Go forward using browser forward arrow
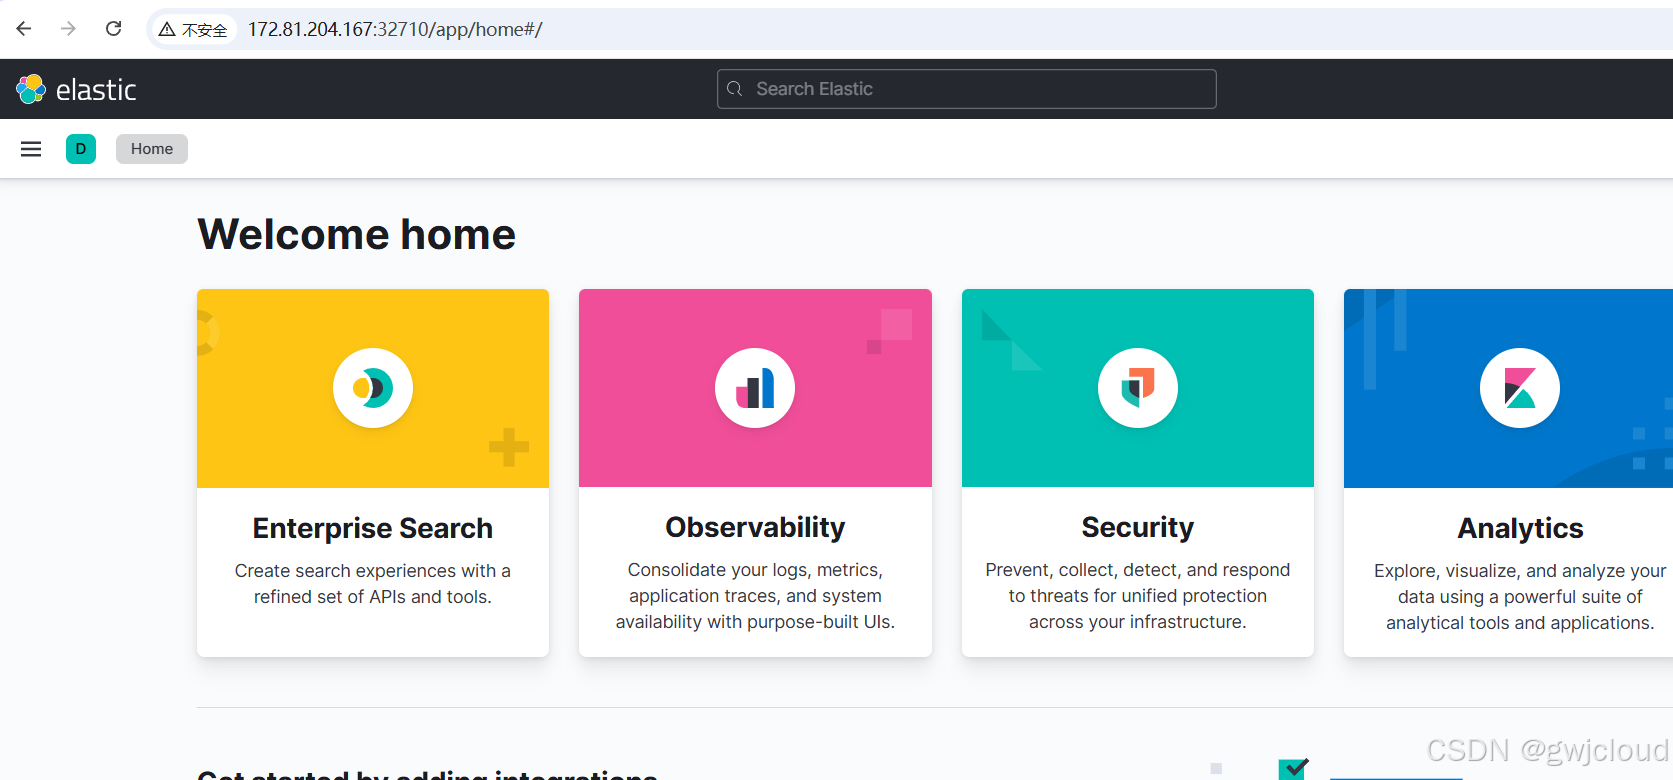This screenshot has width=1673, height=780. click(68, 29)
